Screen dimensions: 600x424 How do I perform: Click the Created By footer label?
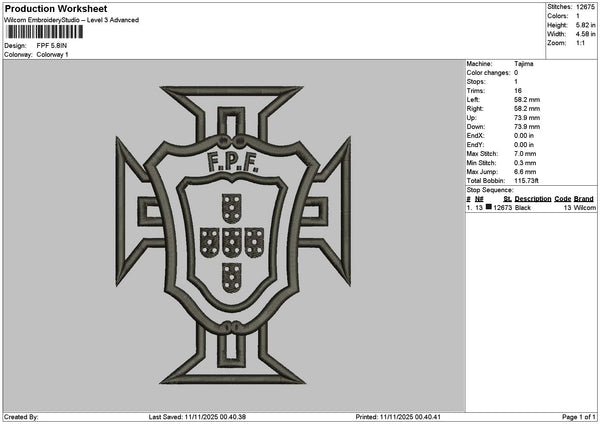click(21, 417)
